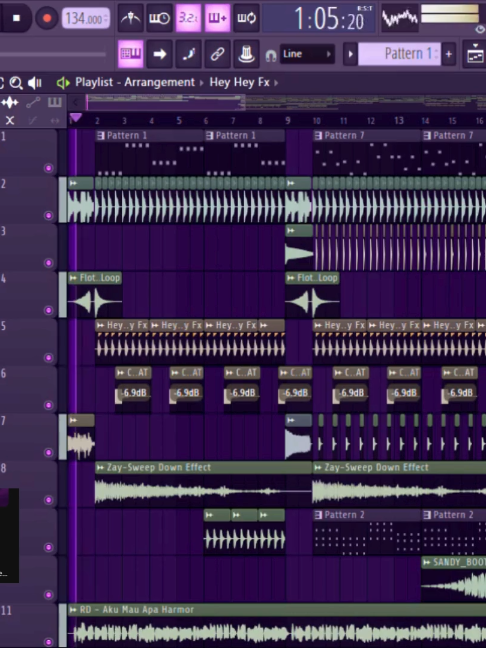Click the stamp tool icon
Viewport: 486px width, 648px height.
(246, 54)
